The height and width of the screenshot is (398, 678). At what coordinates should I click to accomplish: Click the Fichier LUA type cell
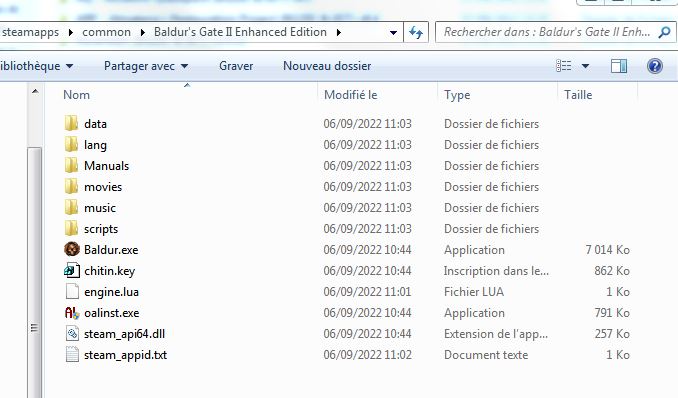point(474,292)
